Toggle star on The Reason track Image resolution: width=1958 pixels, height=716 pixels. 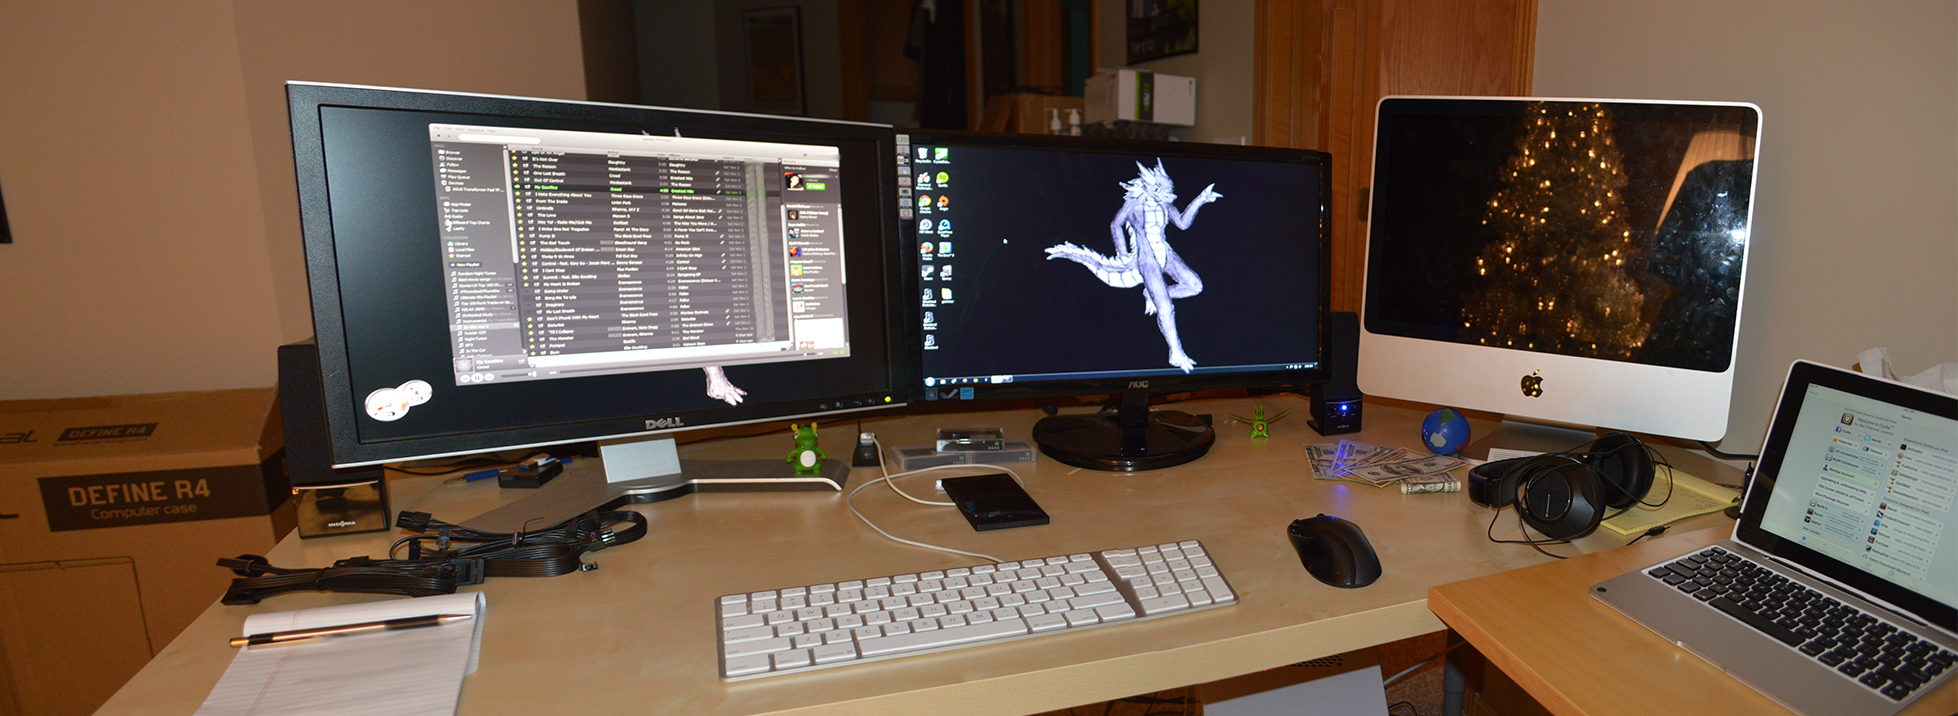pos(518,167)
